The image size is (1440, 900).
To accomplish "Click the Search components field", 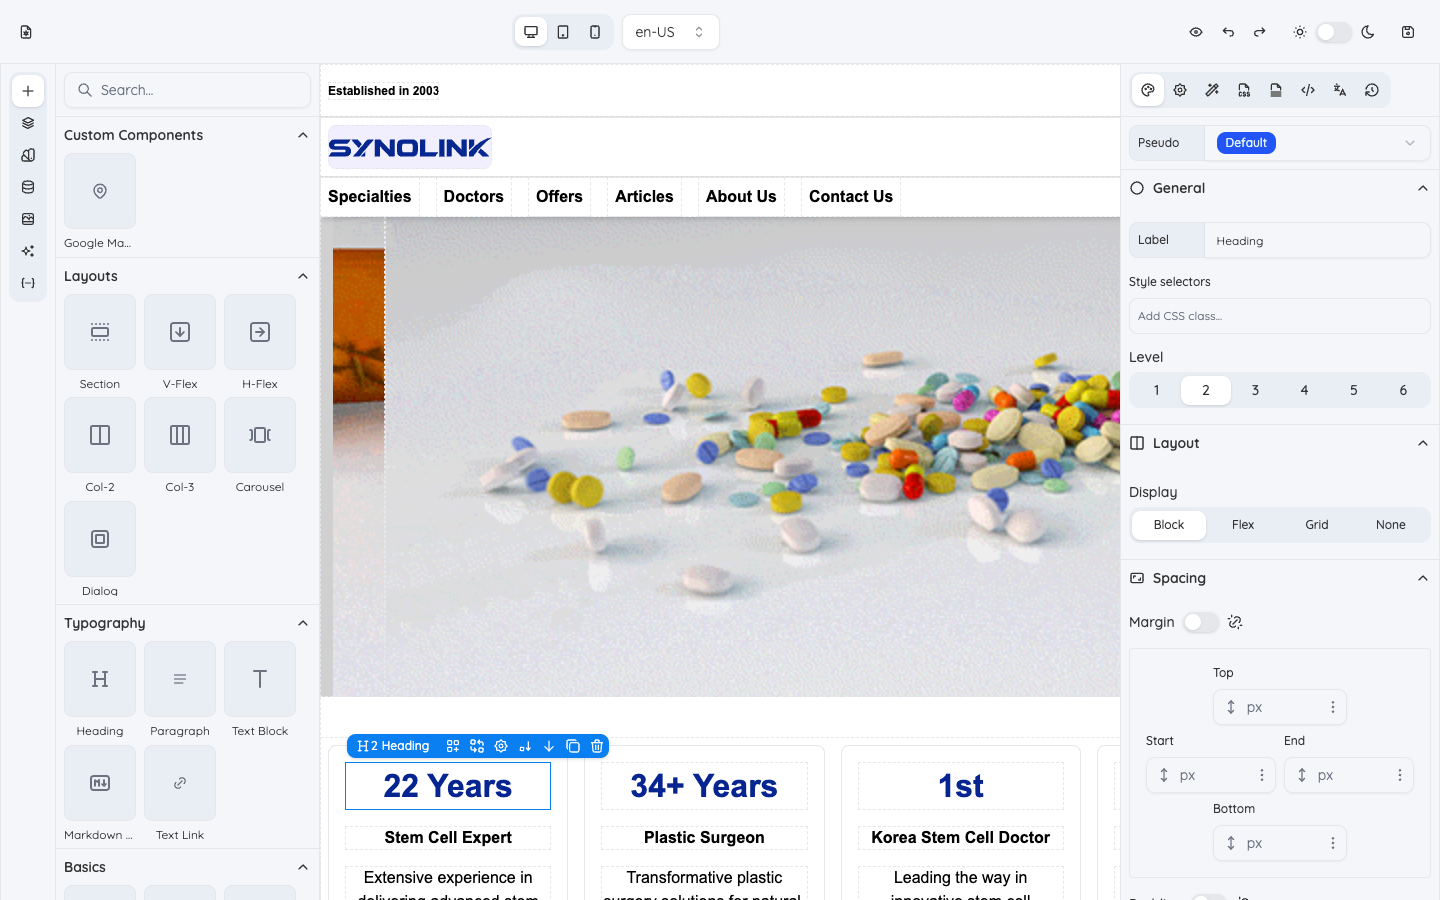I will [188, 90].
